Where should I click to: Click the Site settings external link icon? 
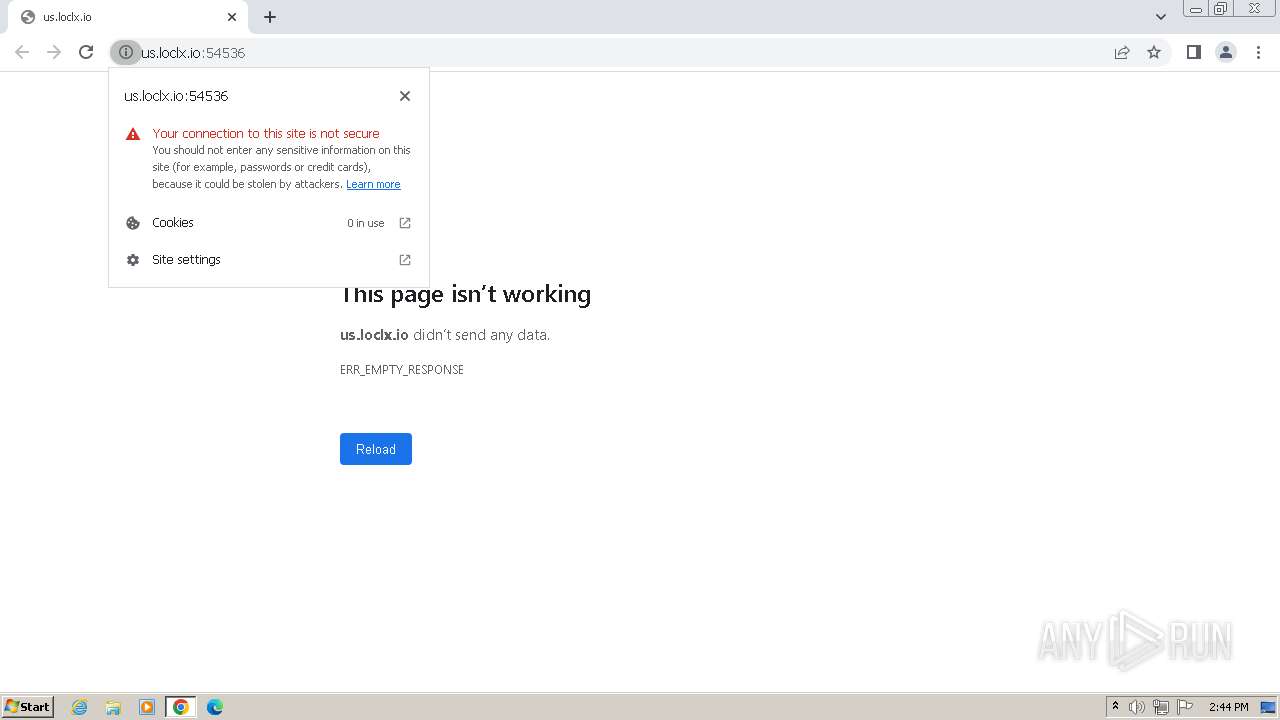pyautogui.click(x=405, y=260)
